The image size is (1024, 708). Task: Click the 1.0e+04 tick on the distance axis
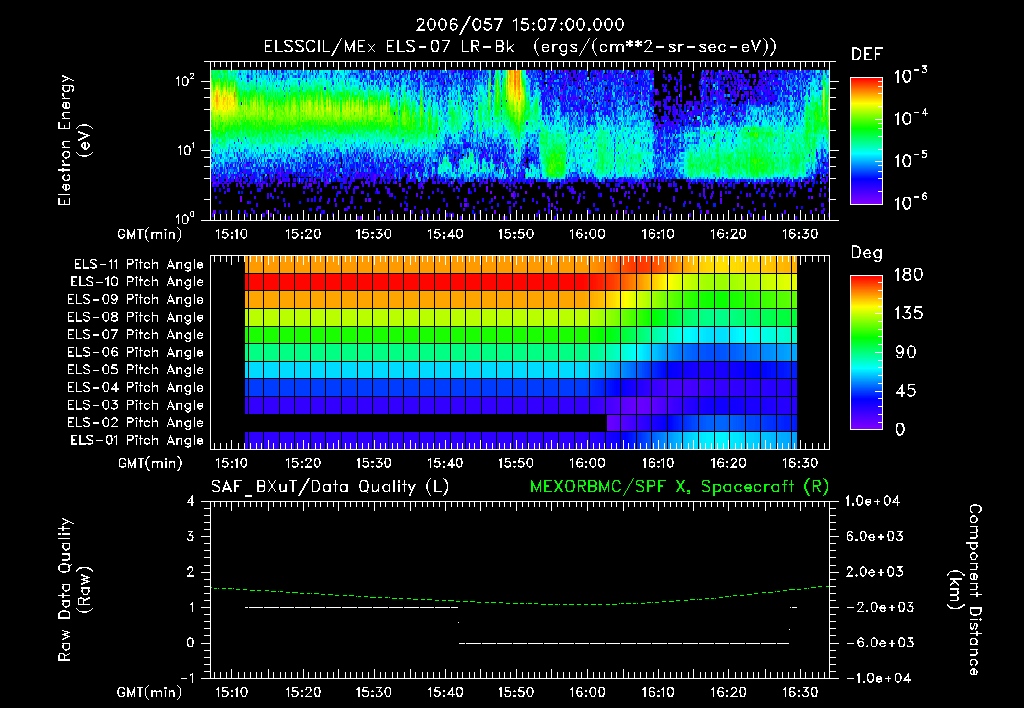(x=872, y=502)
